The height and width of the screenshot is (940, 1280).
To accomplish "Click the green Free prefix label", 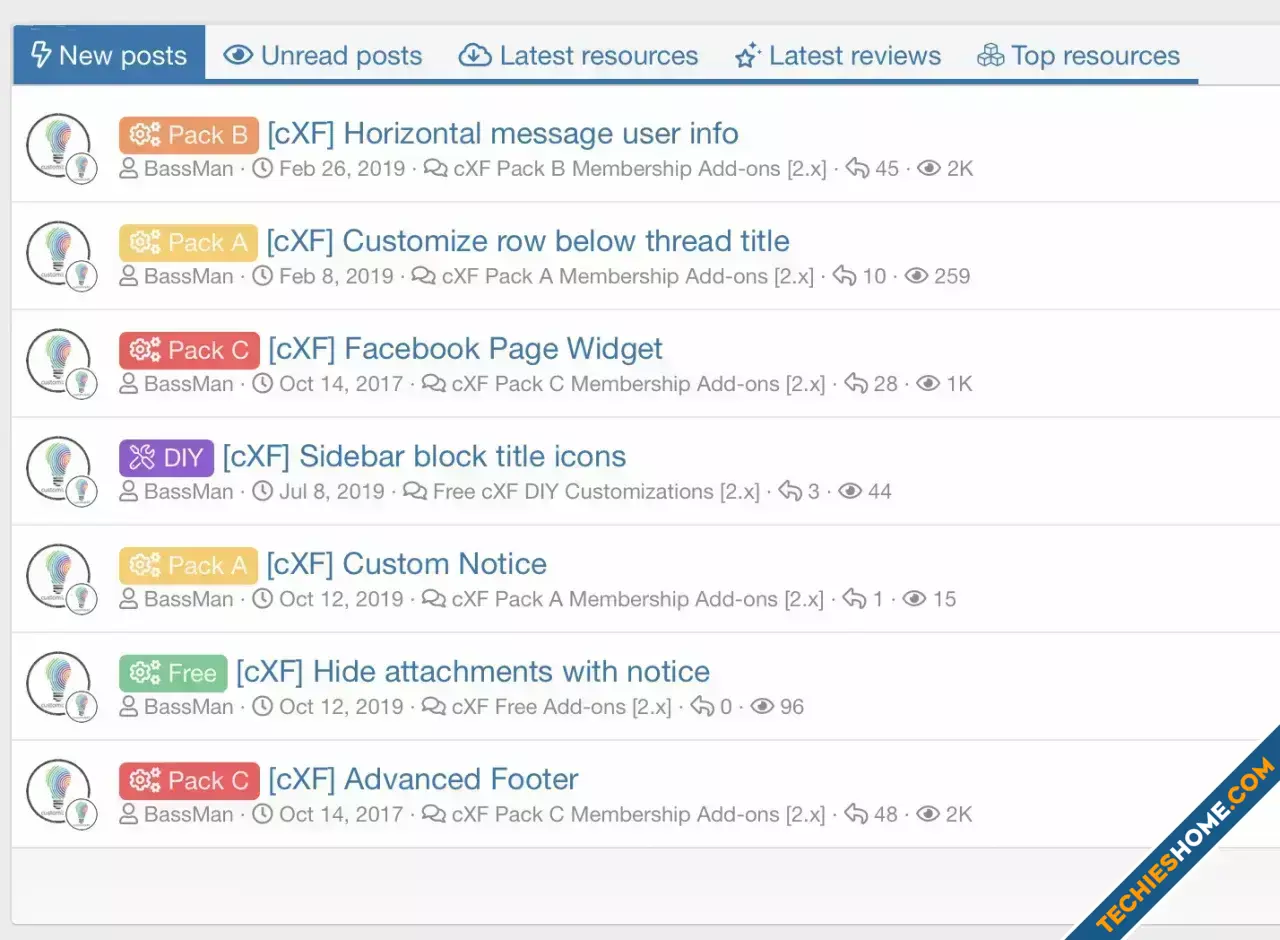I will (173, 673).
